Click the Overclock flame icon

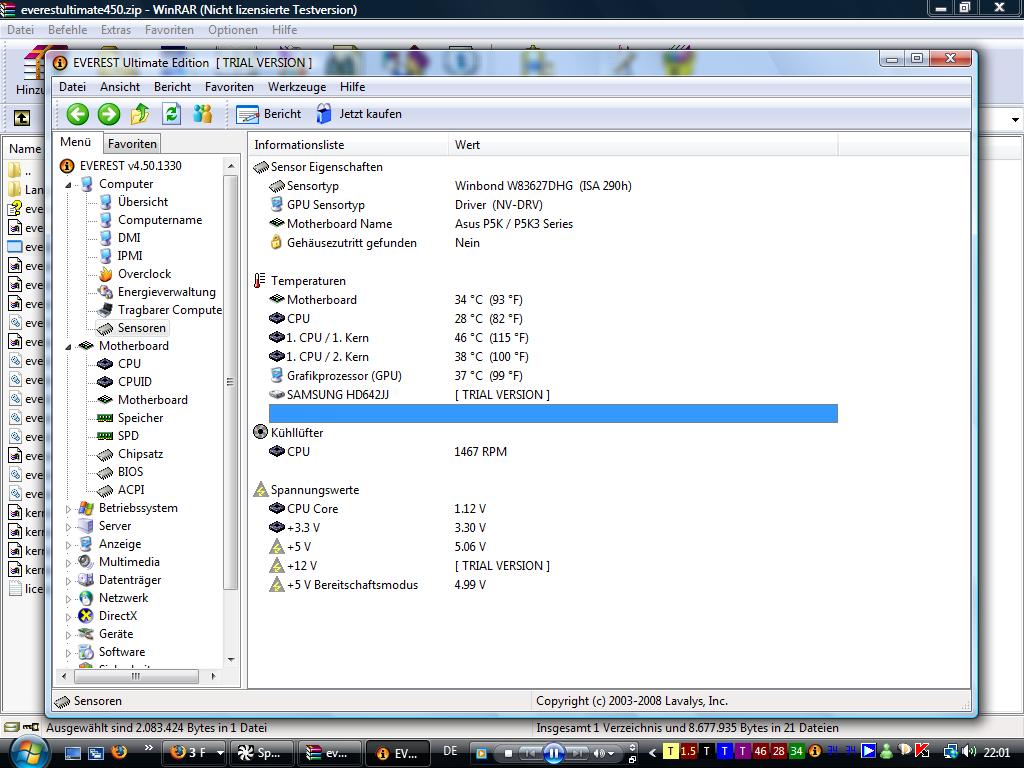click(105, 274)
